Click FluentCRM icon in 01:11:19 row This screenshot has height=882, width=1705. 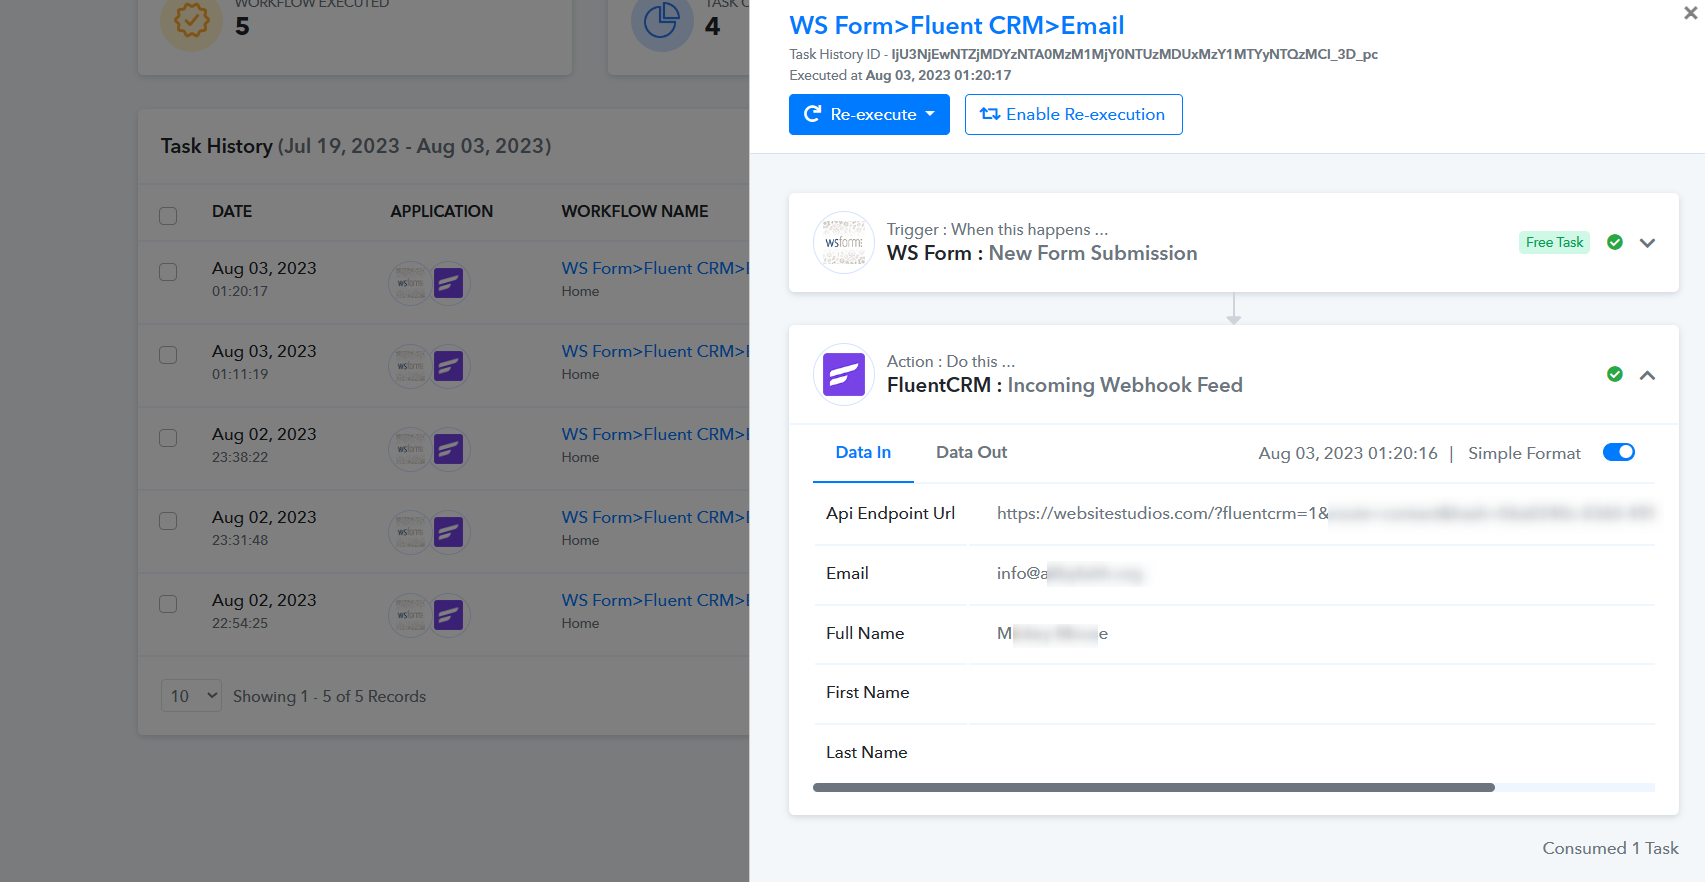tap(449, 366)
